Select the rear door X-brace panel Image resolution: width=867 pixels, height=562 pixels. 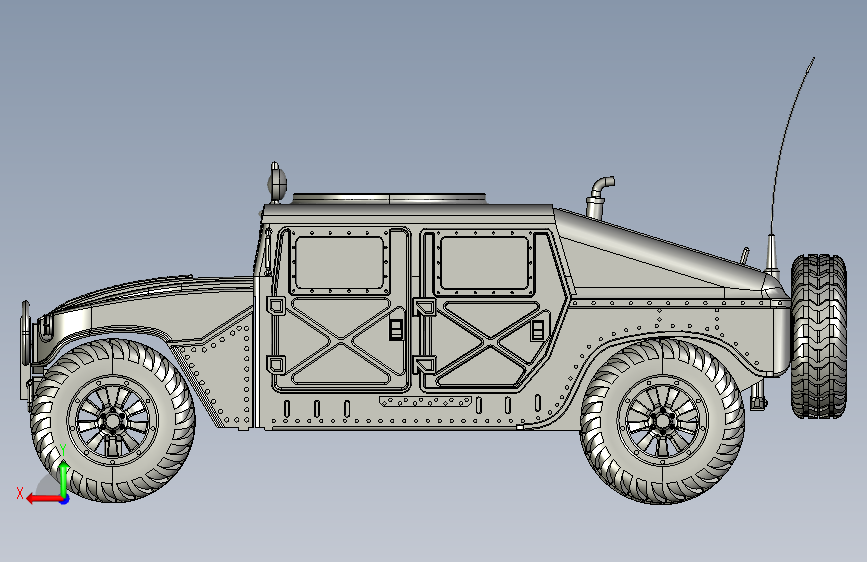click(488, 344)
